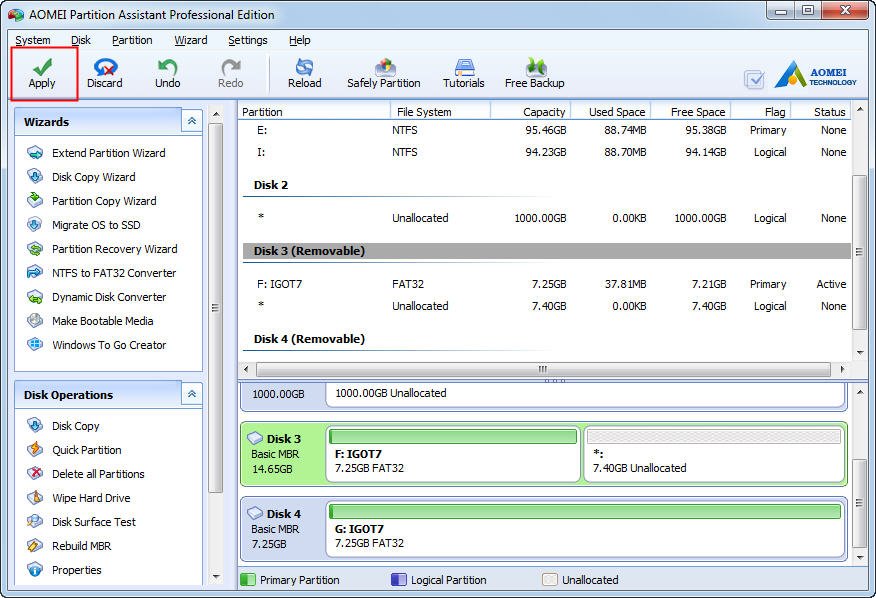Open the Windows To Go Creator

coord(109,345)
